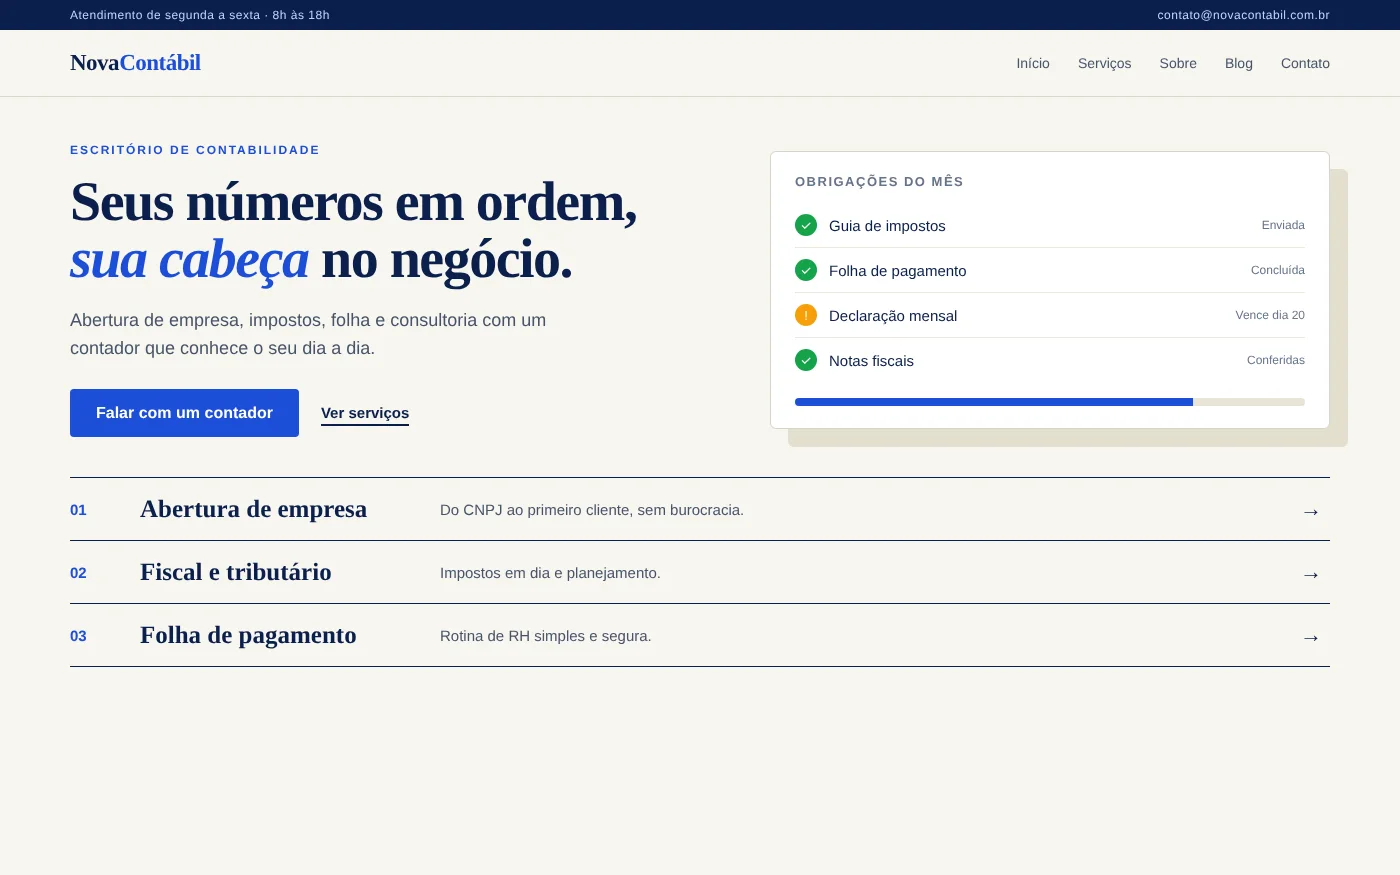The height and width of the screenshot is (875, 1400).
Task: Open the Sobre nav item
Action: click(x=1178, y=63)
